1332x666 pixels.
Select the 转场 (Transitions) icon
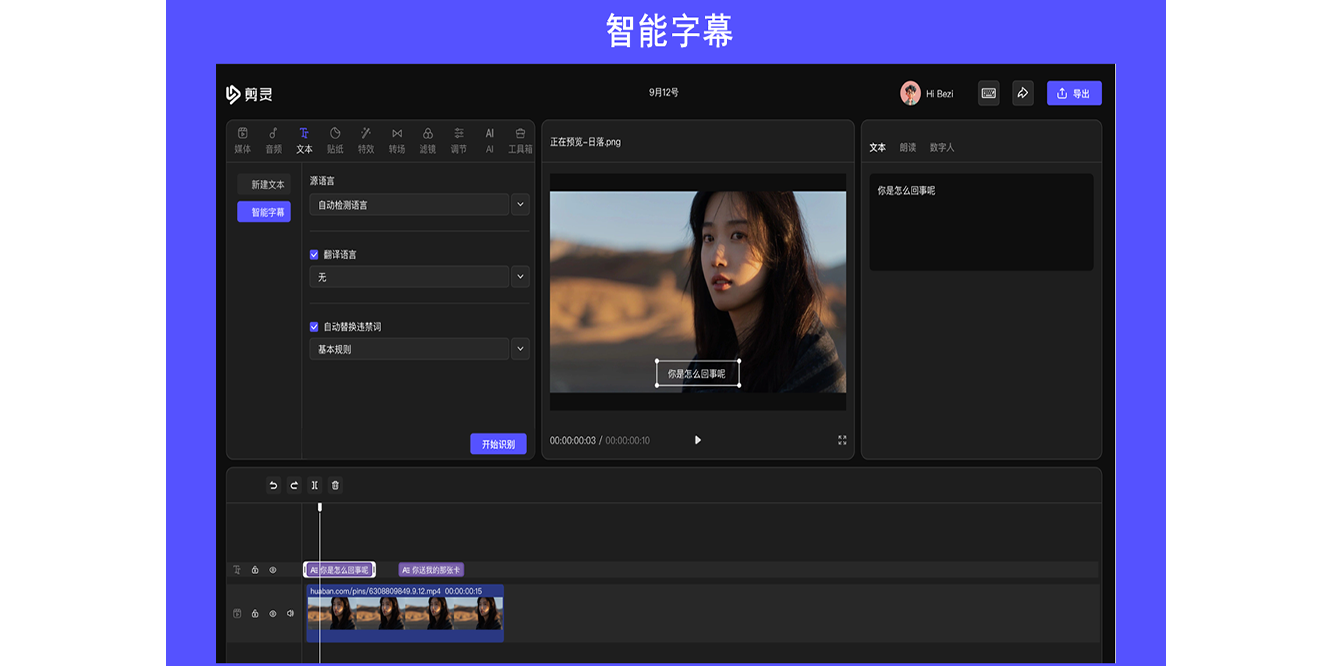click(x=395, y=138)
